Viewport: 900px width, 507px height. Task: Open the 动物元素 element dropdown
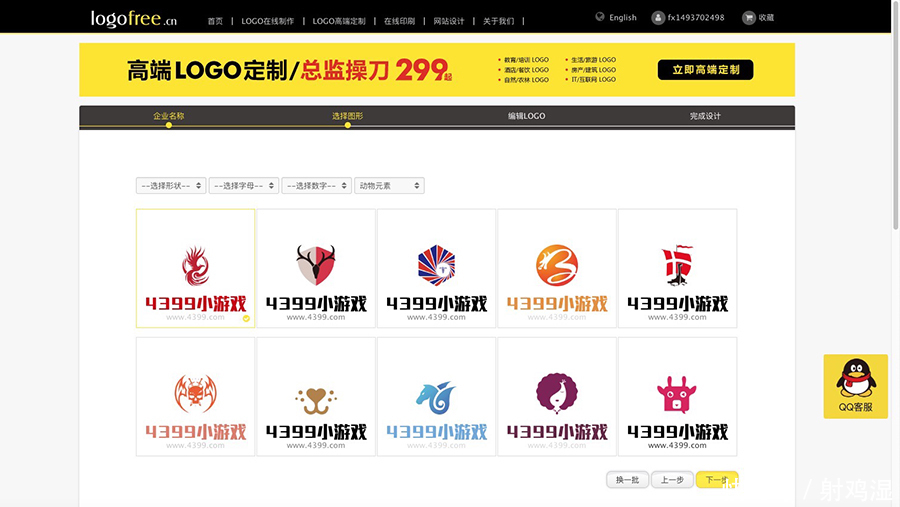pos(389,185)
